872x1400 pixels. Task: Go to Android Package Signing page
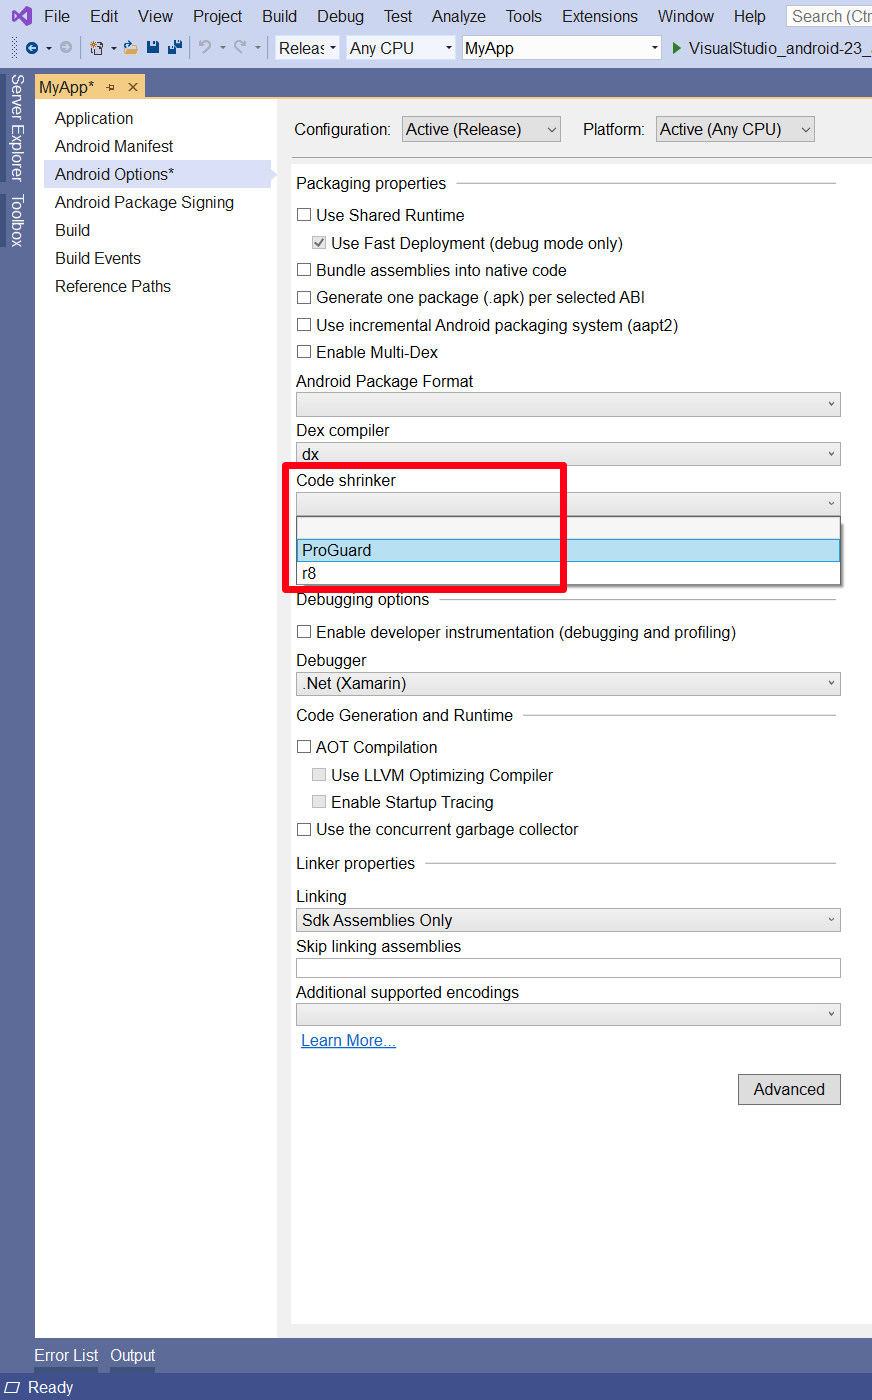pyautogui.click(x=144, y=202)
